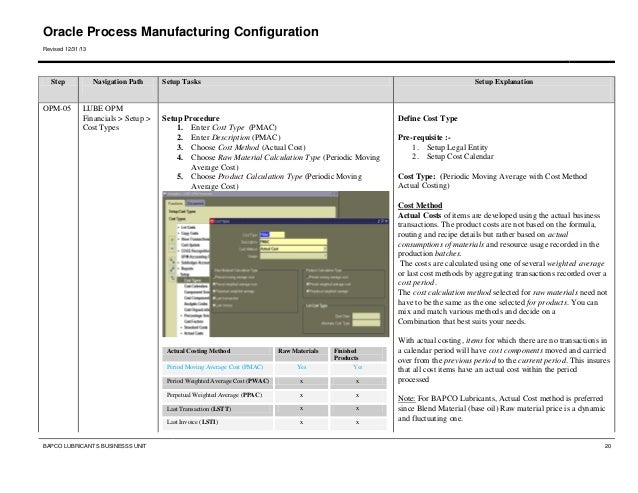Click the Expand Branch icon below the Collapse icon

click(173, 261)
